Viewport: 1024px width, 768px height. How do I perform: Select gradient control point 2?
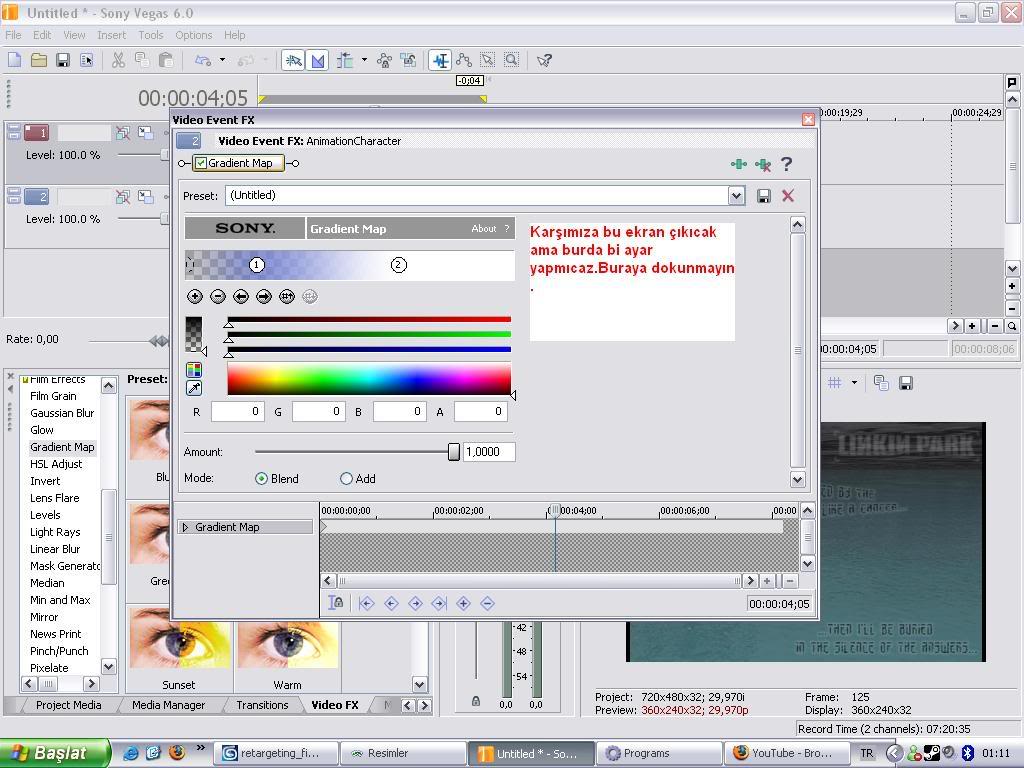pos(398,264)
